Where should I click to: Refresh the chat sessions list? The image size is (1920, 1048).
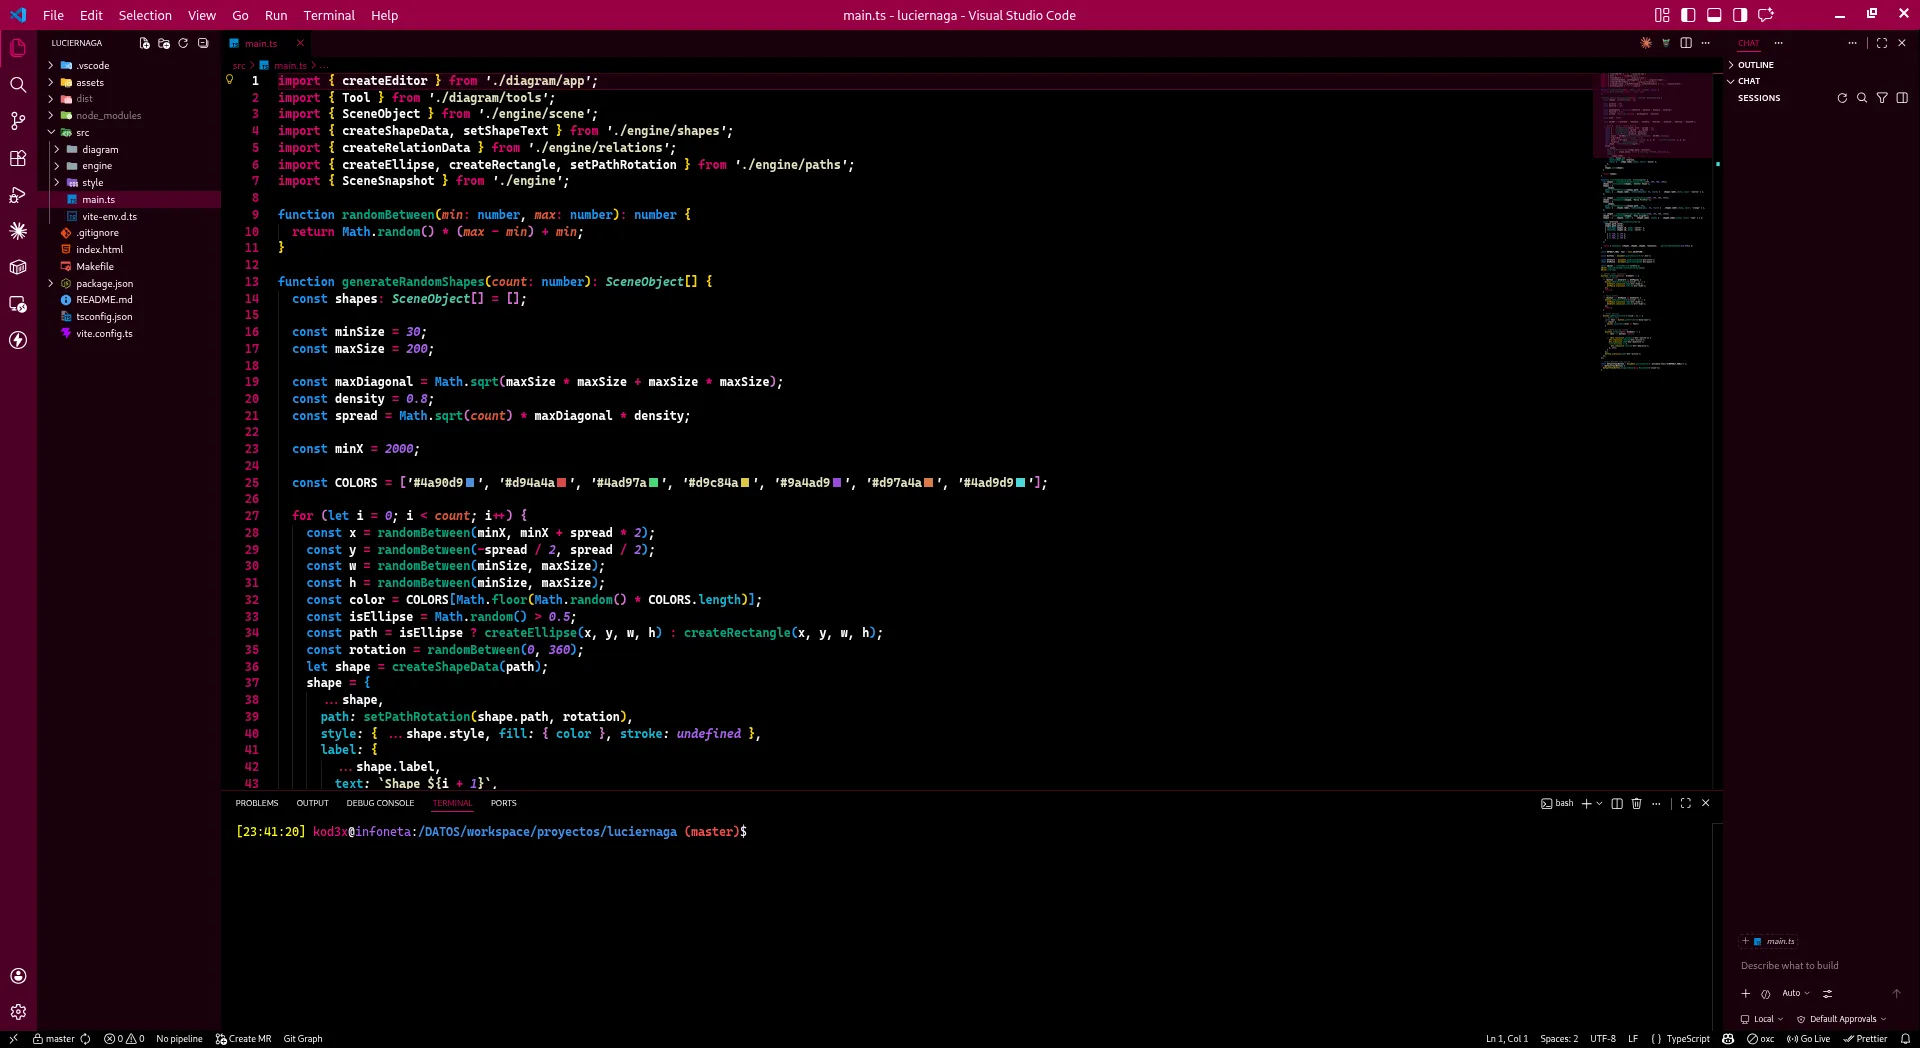1842,98
